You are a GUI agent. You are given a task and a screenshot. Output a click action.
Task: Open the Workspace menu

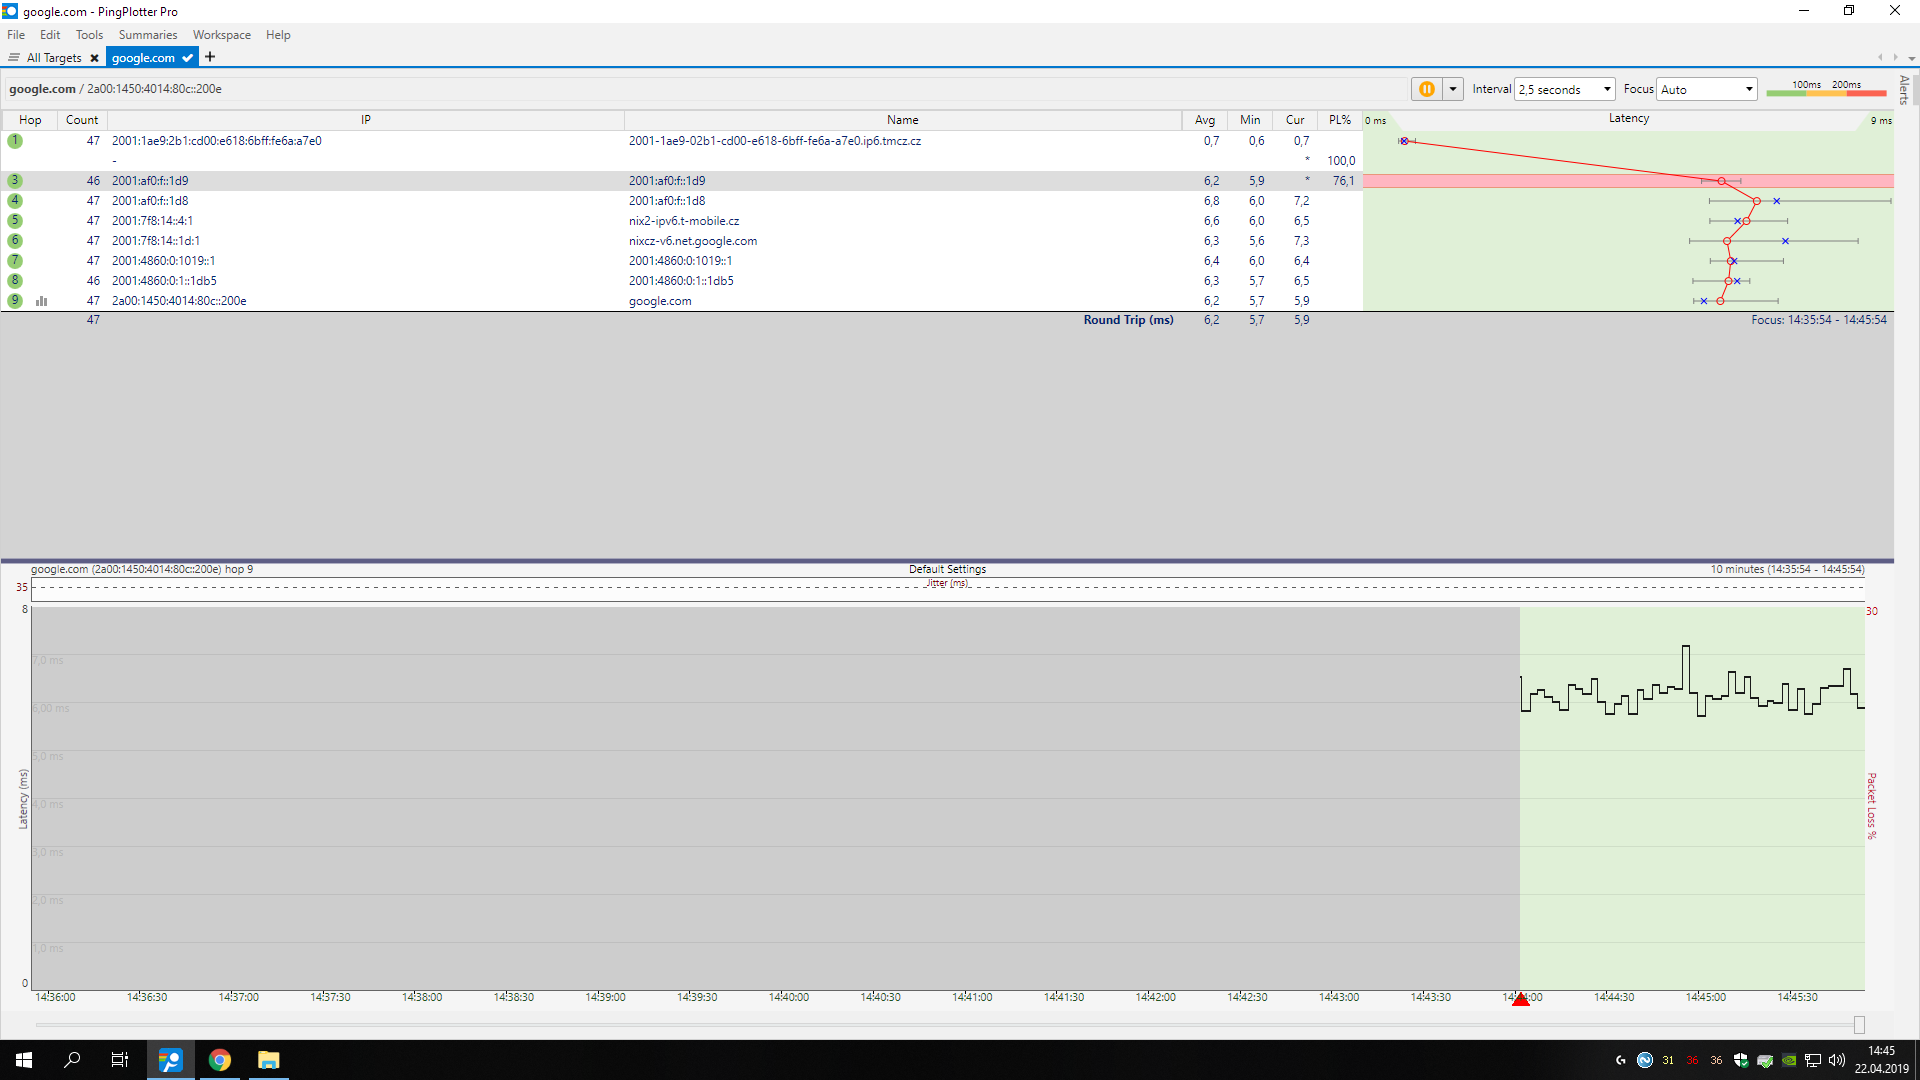coord(221,35)
